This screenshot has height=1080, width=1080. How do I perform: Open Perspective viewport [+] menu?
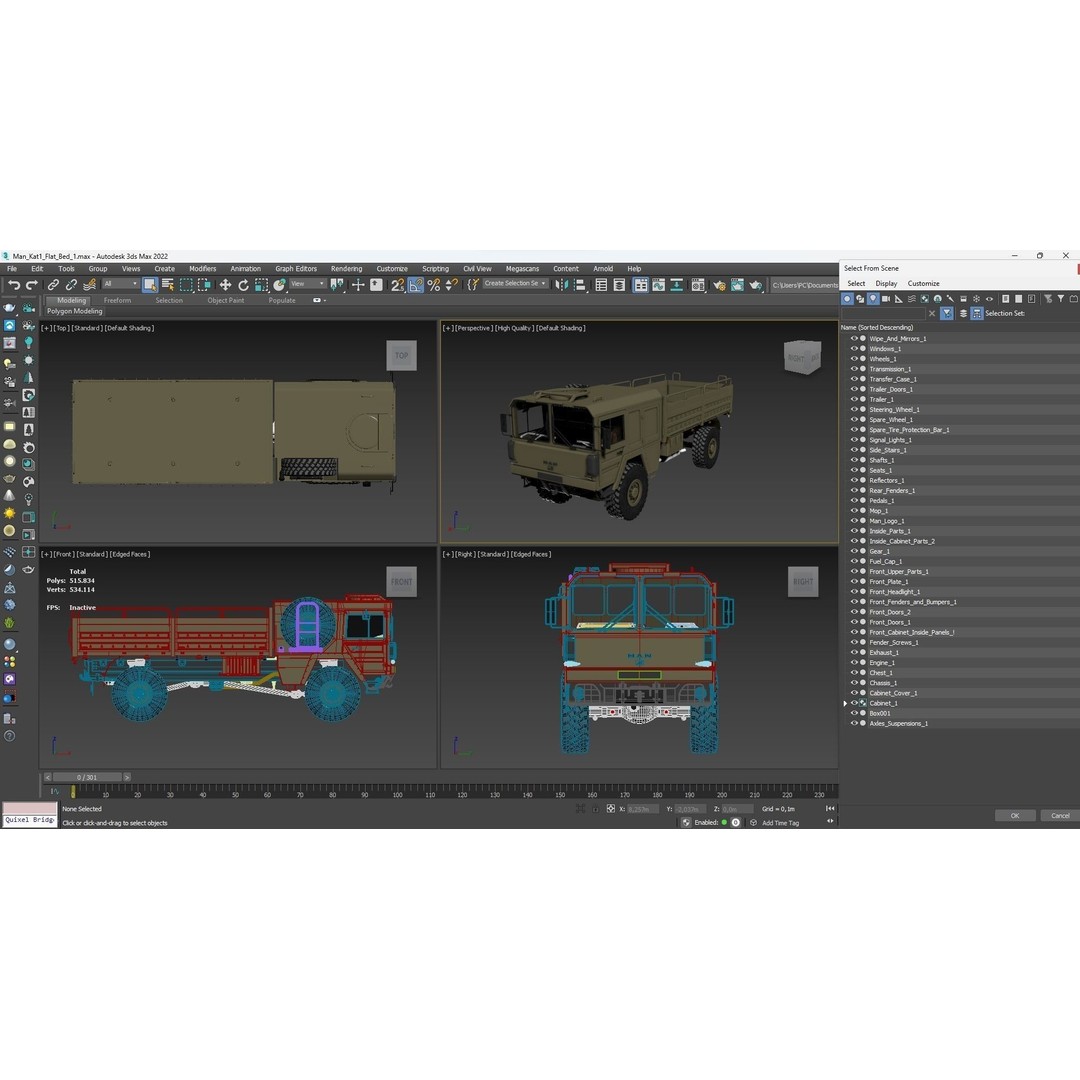(448, 328)
